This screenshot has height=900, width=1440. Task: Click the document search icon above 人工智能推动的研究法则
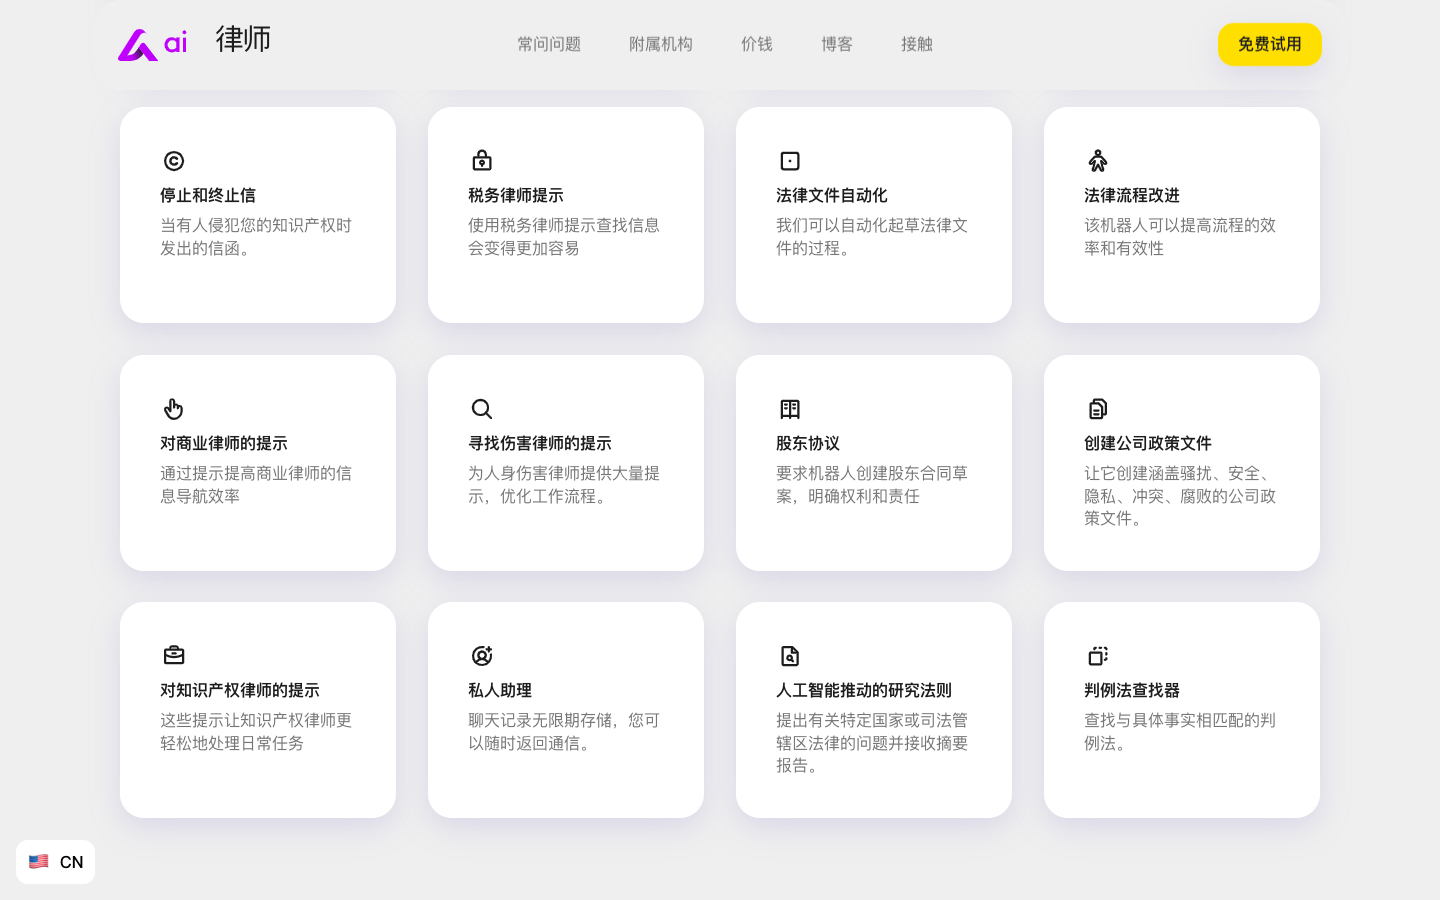(790, 656)
